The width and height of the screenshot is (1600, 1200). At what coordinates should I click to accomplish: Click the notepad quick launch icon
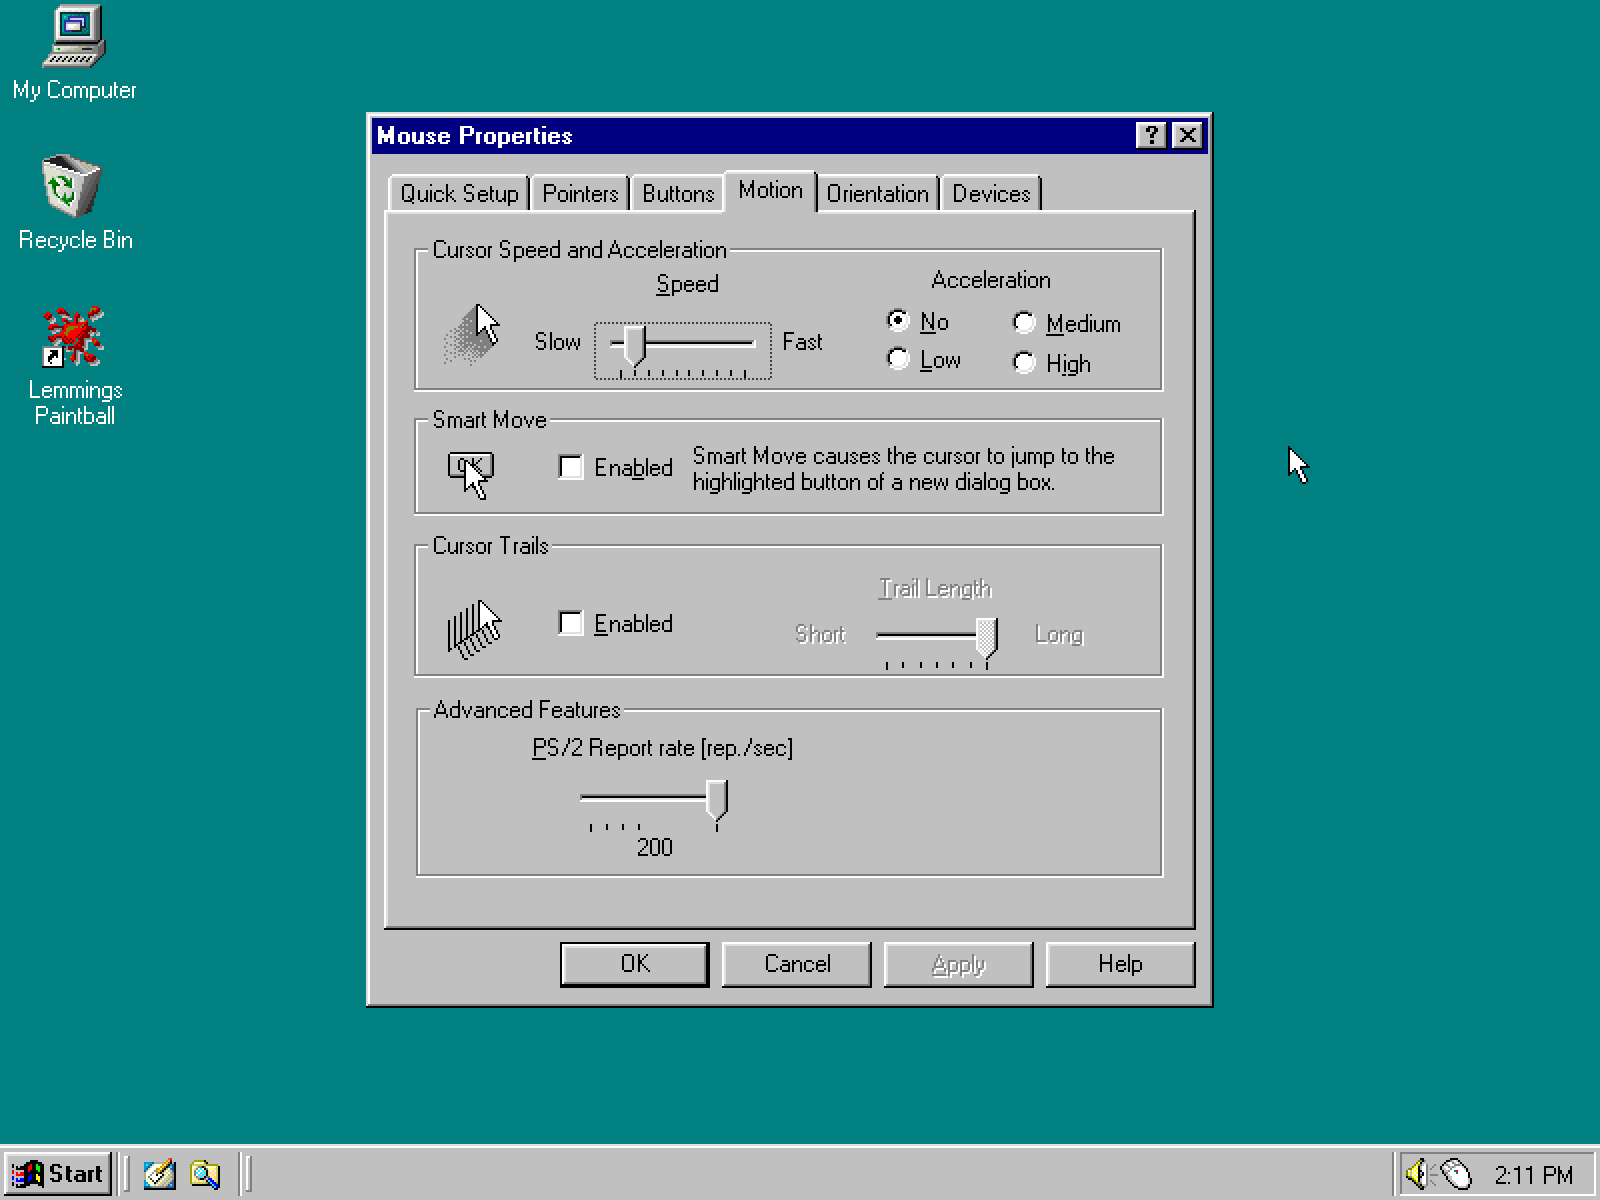pyautogui.click(x=159, y=1173)
